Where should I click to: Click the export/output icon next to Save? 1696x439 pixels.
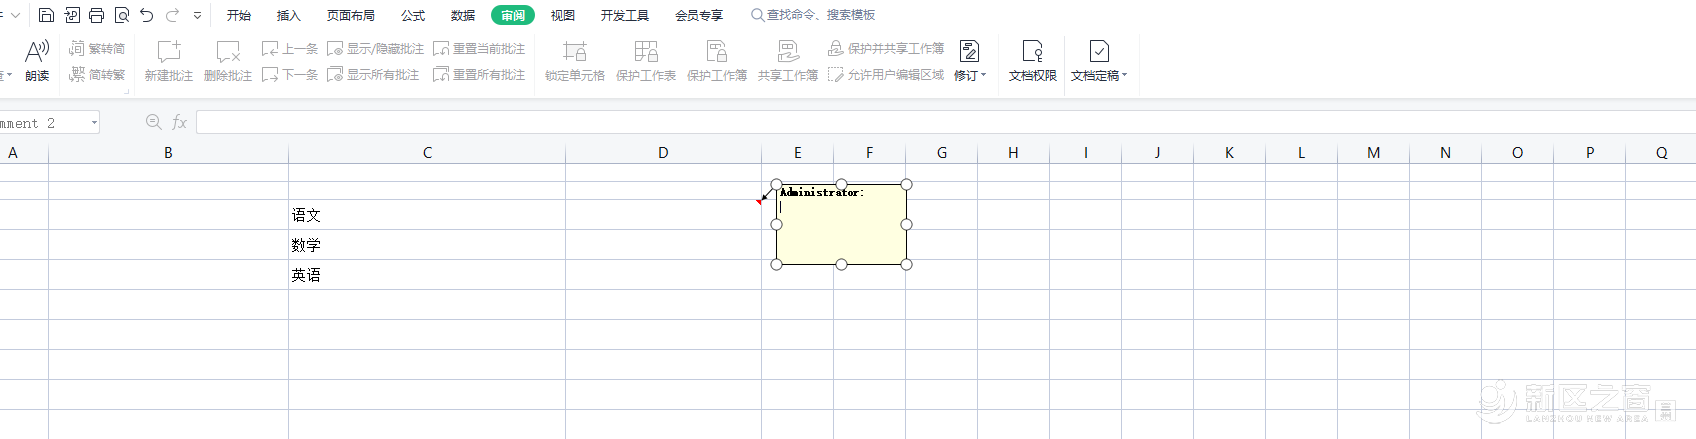(x=71, y=15)
